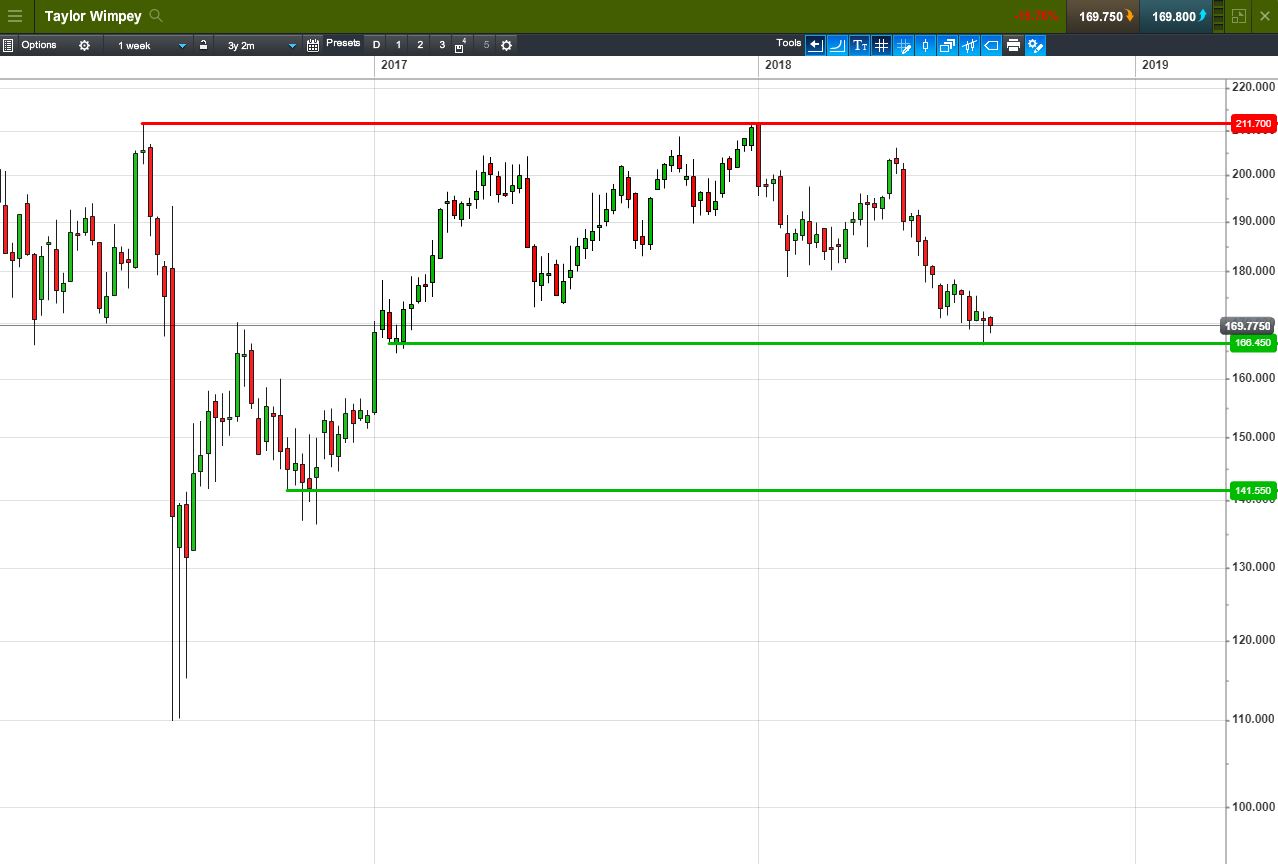Click the 2019 time axis label
This screenshot has width=1278, height=864.
(x=1155, y=65)
